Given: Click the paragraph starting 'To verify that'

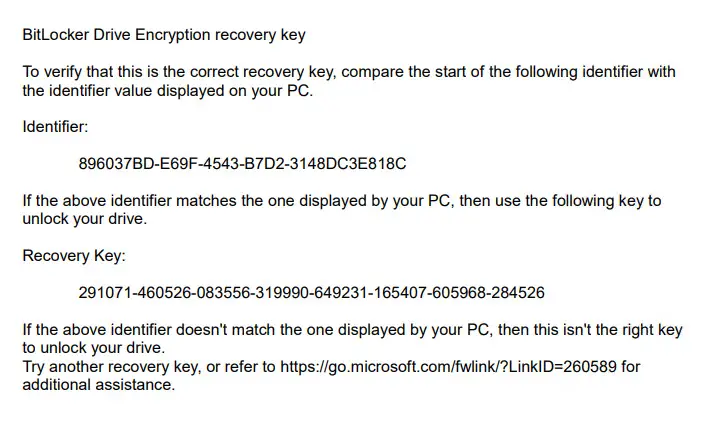Looking at the screenshot, I should coord(349,81).
